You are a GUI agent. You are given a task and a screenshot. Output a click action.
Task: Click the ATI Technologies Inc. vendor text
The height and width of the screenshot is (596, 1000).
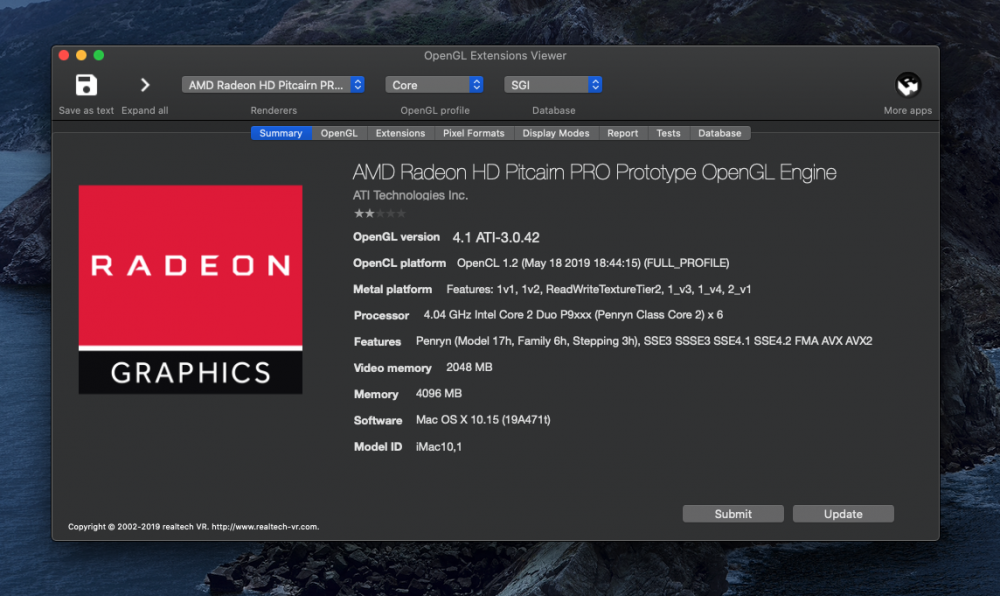point(410,196)
